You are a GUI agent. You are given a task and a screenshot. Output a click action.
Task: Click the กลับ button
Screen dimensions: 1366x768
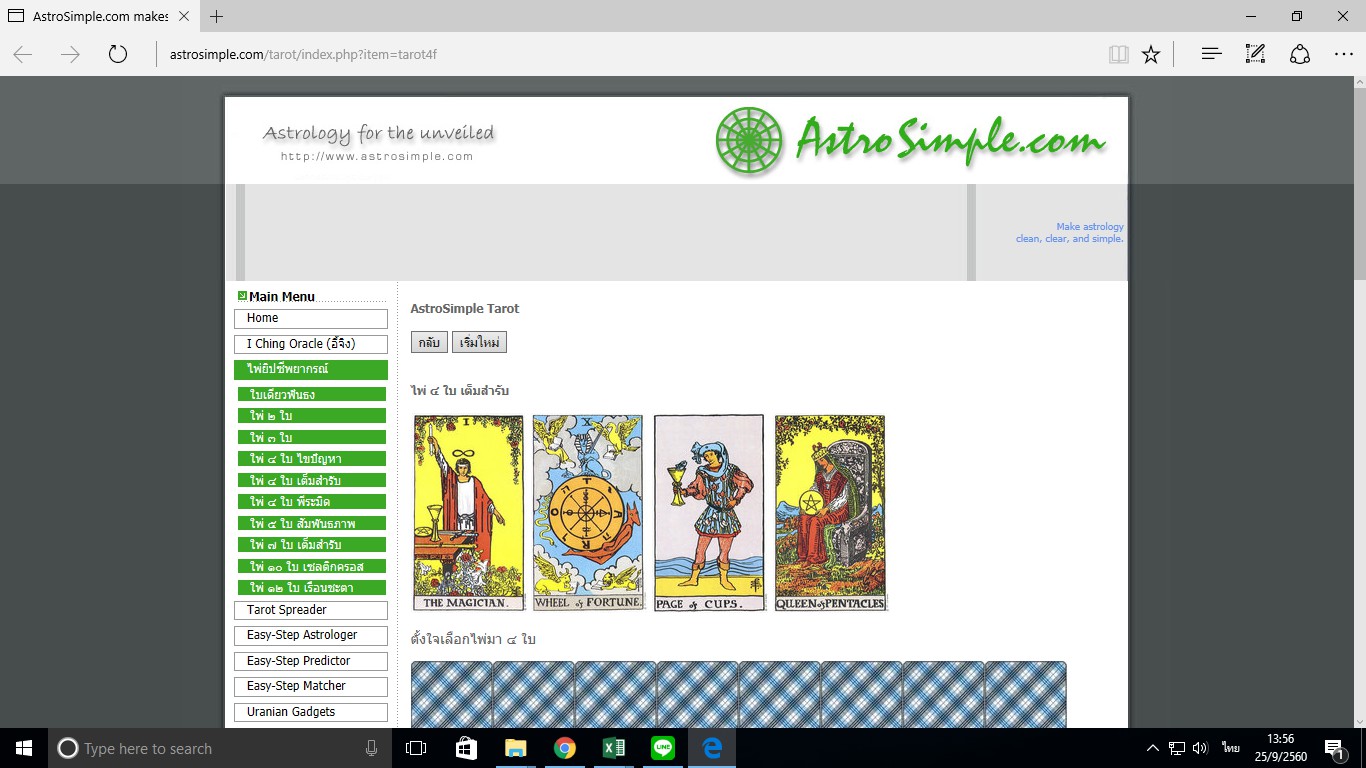click(x=429, y=342)
